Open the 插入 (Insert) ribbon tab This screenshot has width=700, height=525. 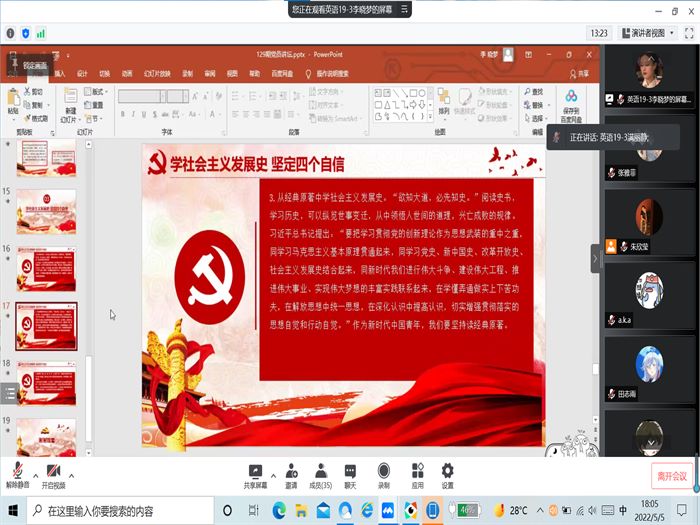[x=60, y=74]
